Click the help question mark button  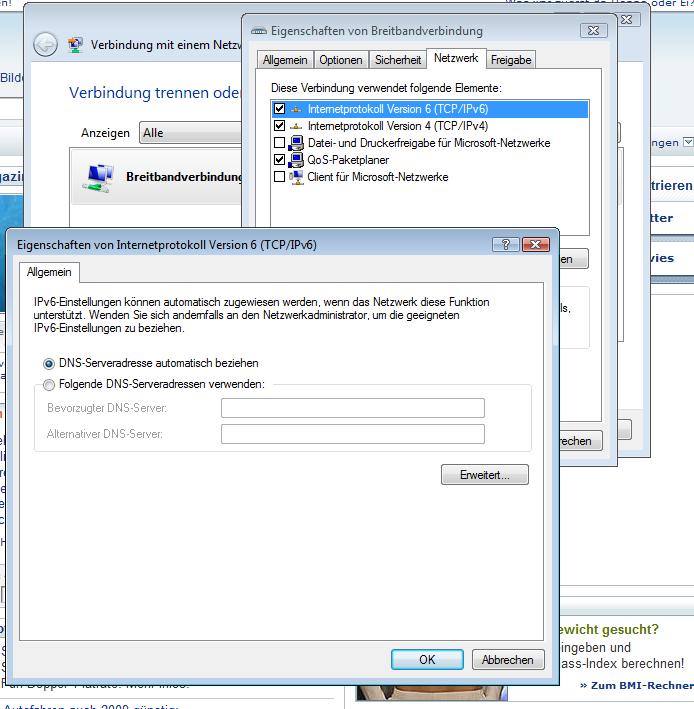505,245
